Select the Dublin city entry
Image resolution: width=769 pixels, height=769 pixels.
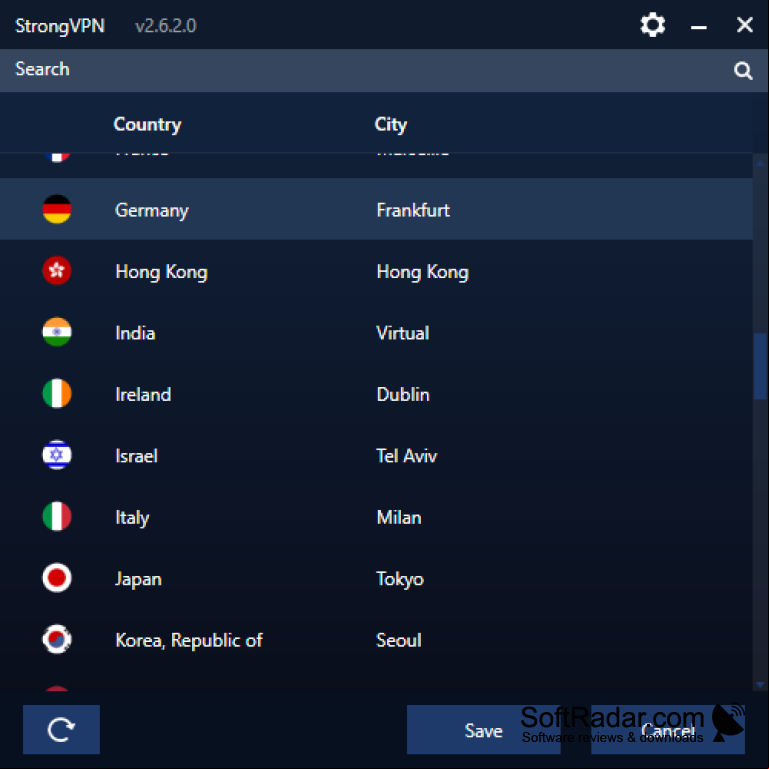[403, 395]
